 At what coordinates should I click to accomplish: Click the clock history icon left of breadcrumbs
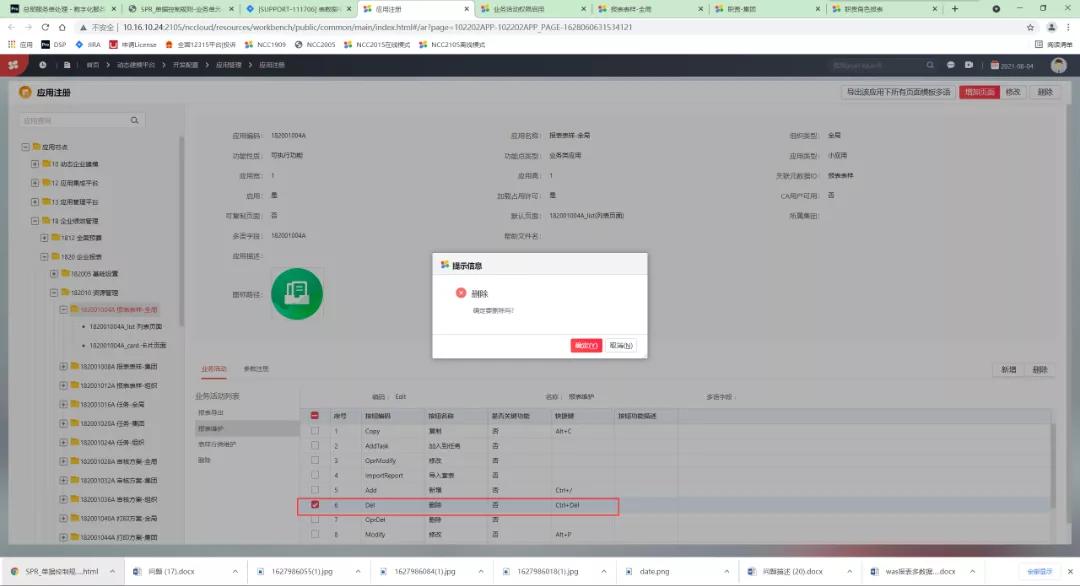[x=43, y=65]
